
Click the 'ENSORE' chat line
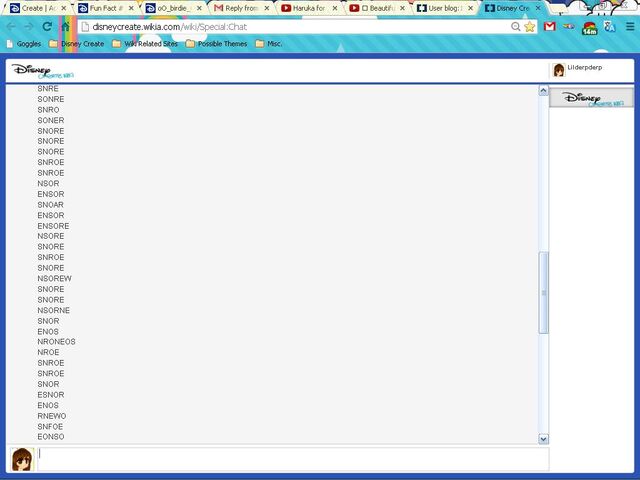click(x=53, y=226)
